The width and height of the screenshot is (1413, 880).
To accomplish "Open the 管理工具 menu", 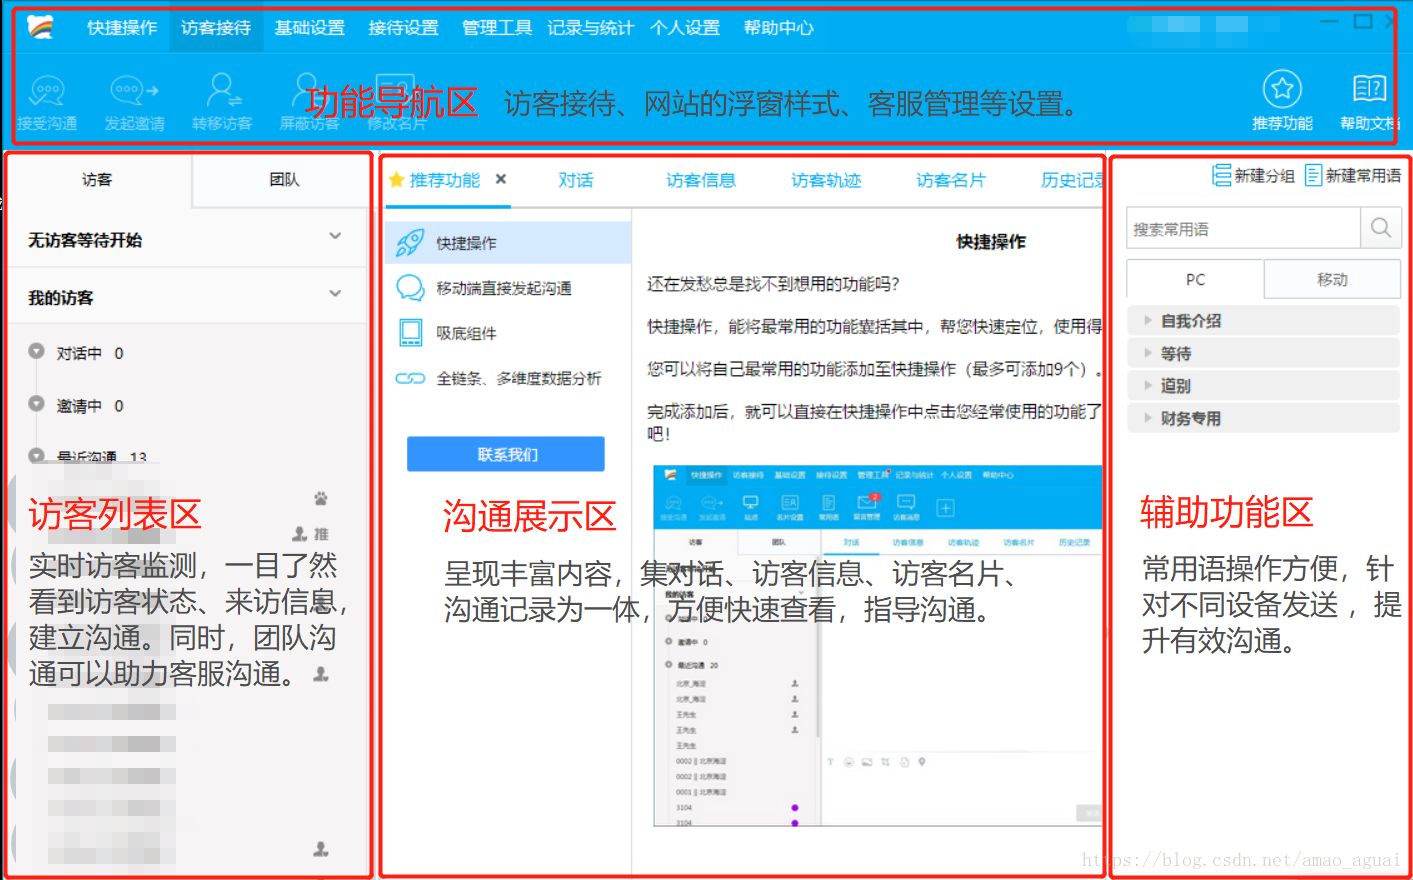I will (497, 28).
